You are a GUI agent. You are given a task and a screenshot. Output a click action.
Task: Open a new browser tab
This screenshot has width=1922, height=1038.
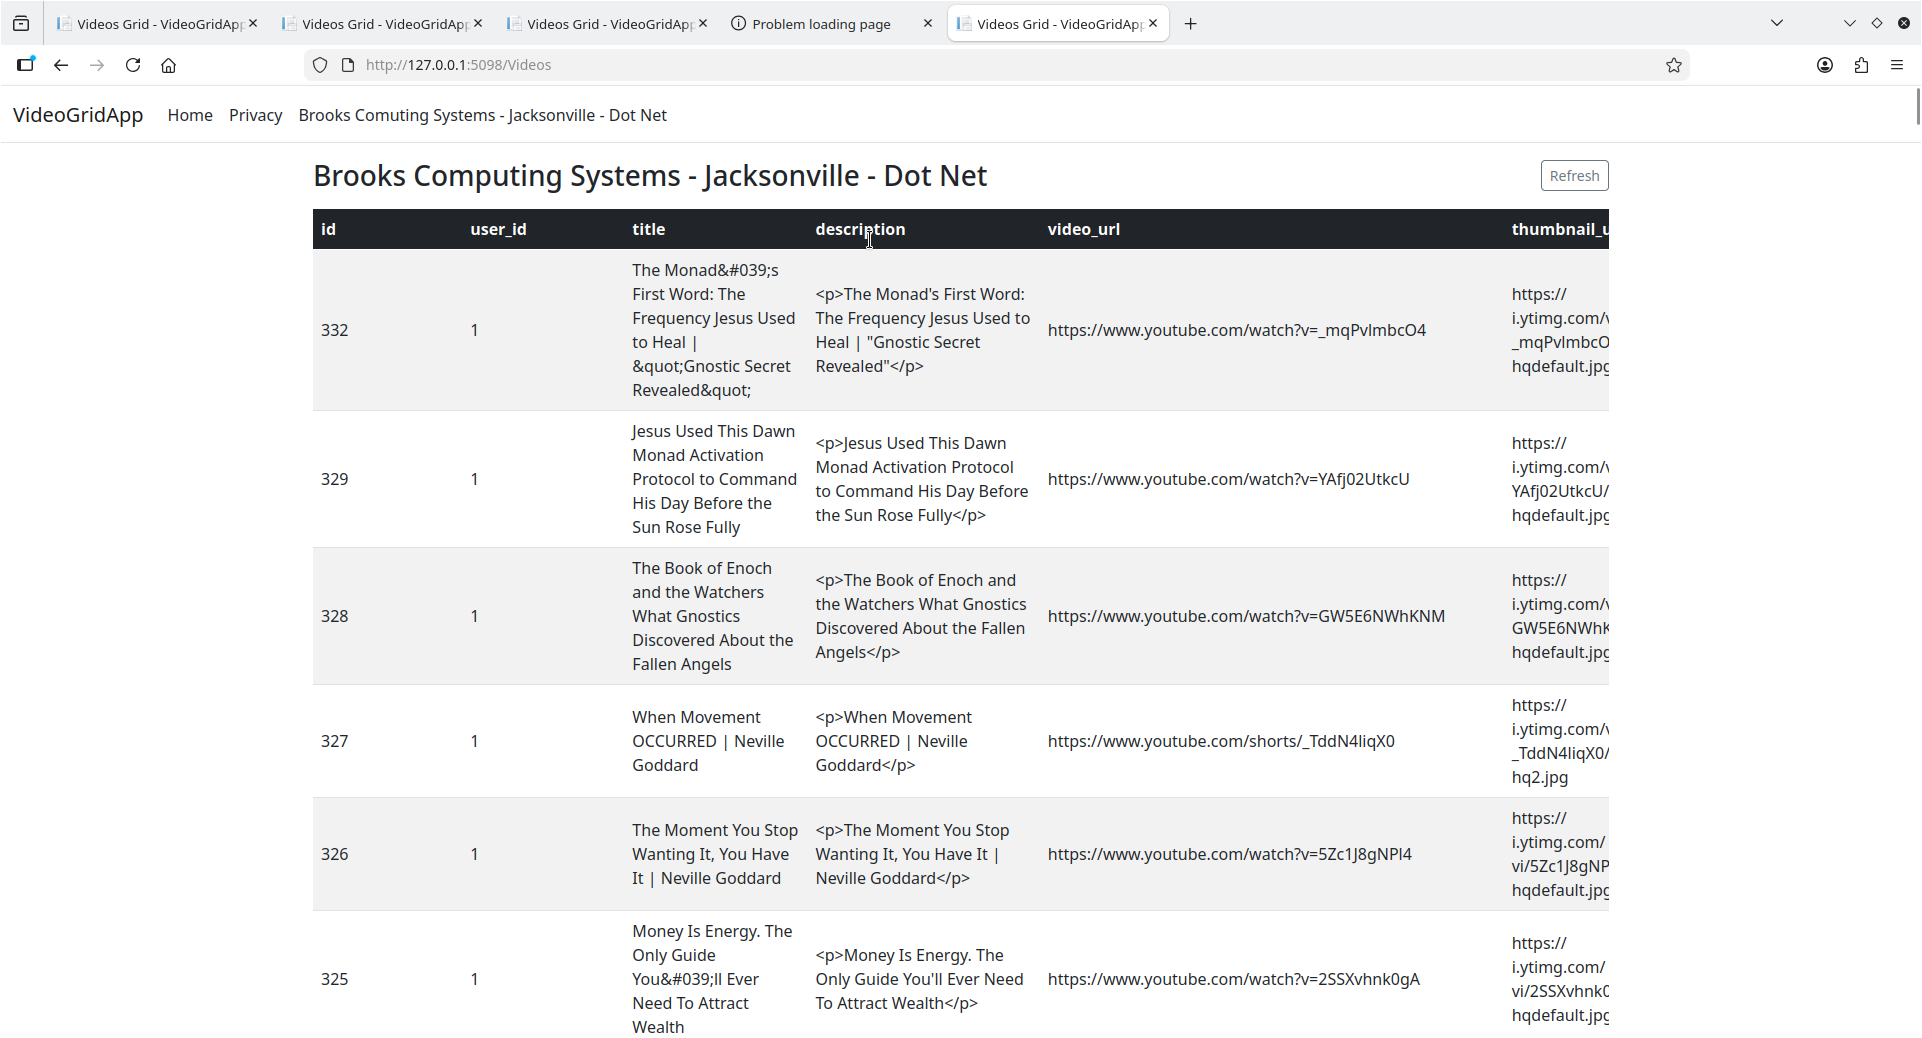pyautogui.click(x=1190, y=24)
